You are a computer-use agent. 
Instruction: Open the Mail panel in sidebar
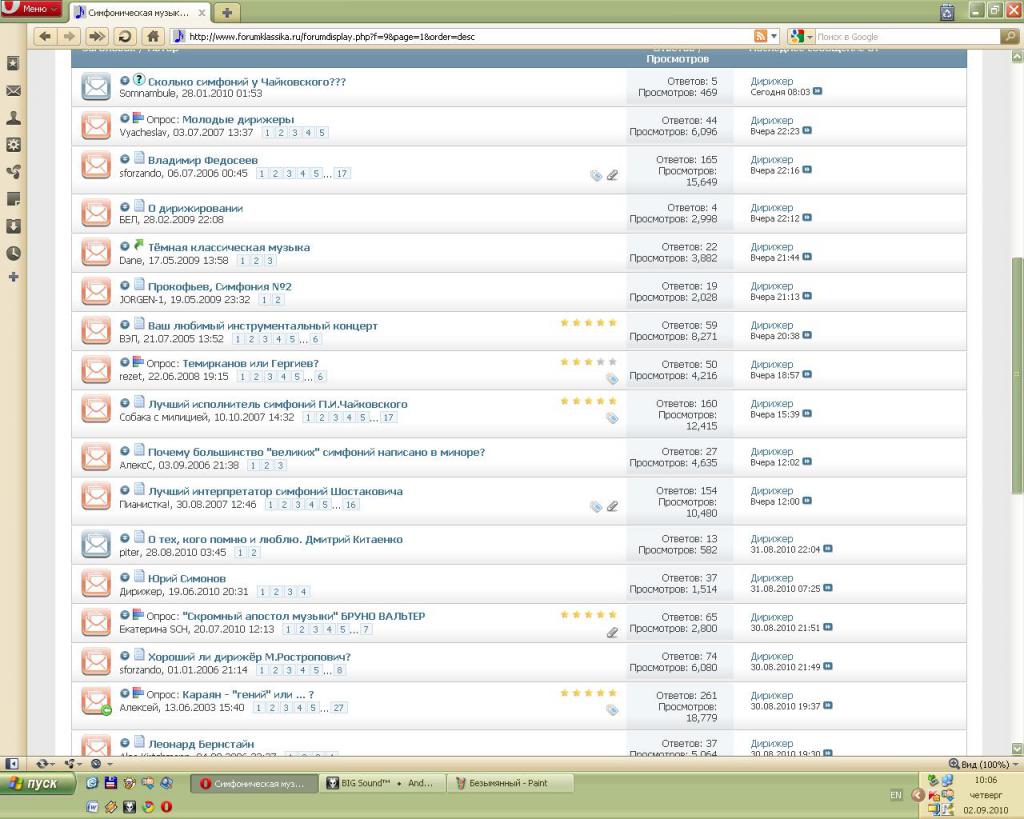pyautogui.click(x=14, y=90)
